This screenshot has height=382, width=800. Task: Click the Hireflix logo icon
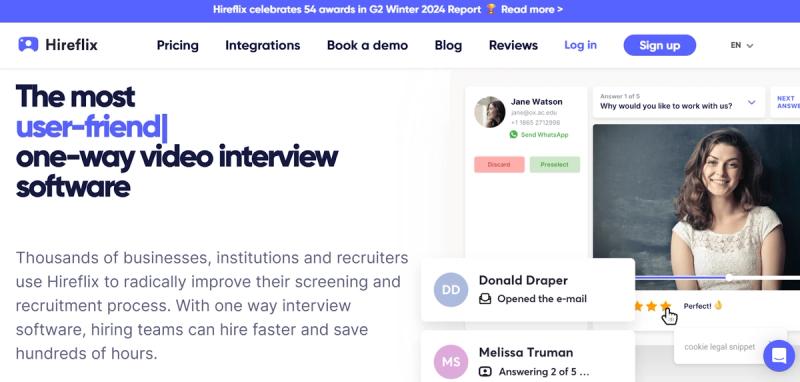pos(28,44)
